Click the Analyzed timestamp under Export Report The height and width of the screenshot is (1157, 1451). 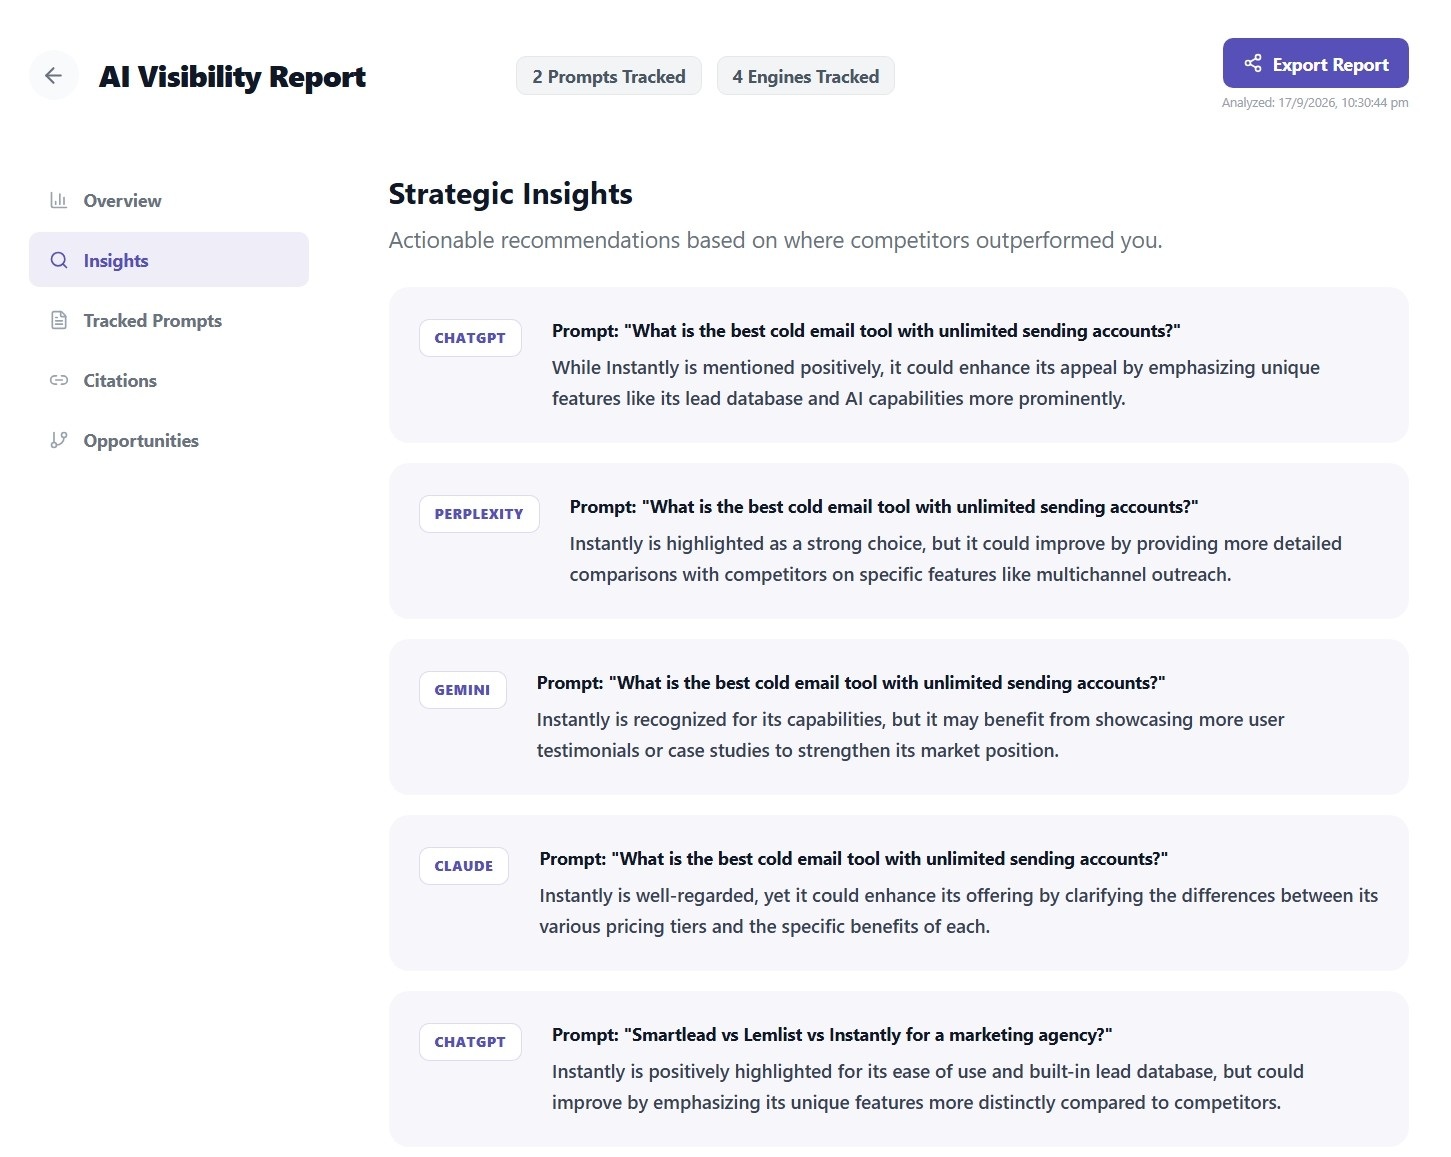(x=1315, y=102)
